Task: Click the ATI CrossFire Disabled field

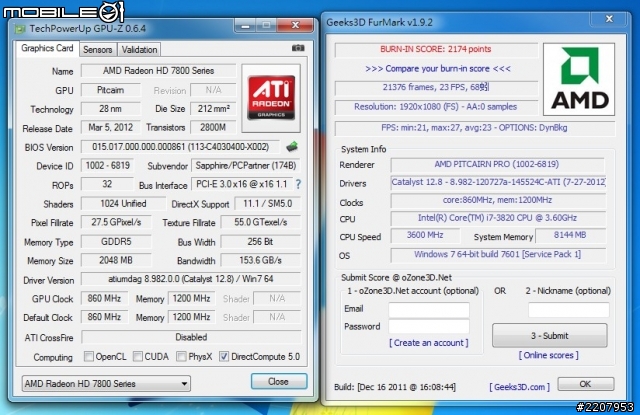Action: 191,337
